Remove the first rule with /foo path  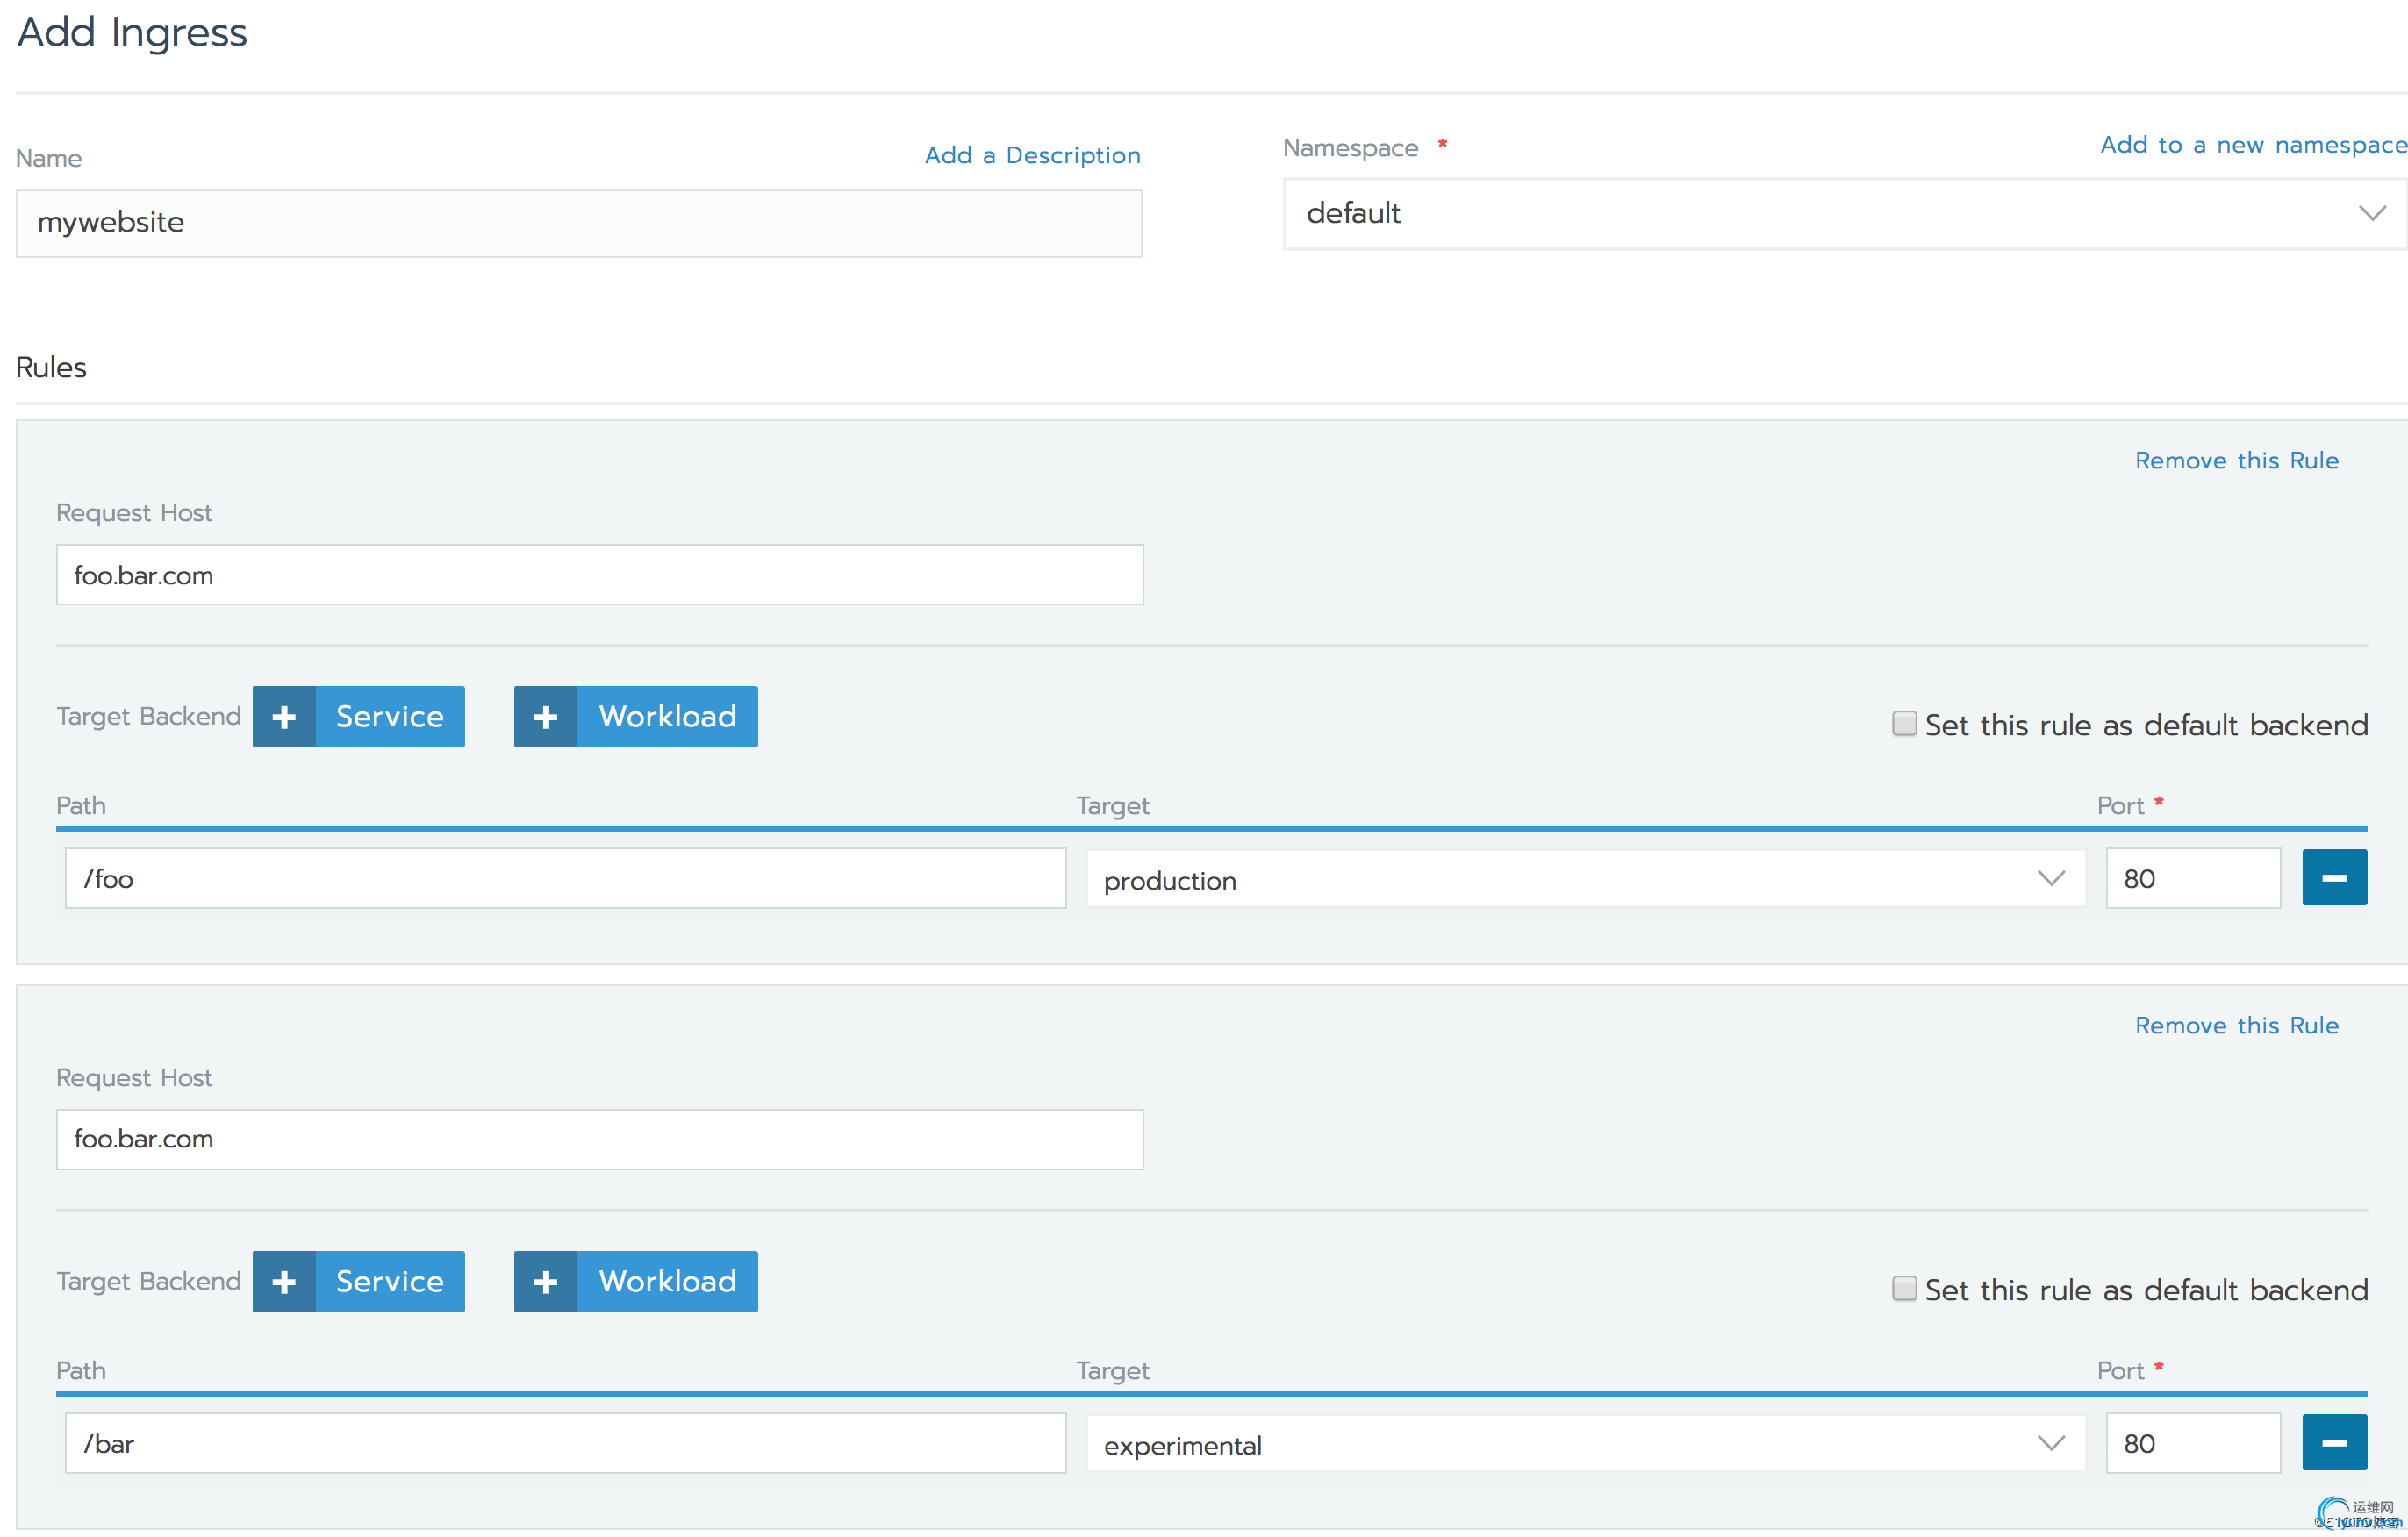coord(2236,460)
